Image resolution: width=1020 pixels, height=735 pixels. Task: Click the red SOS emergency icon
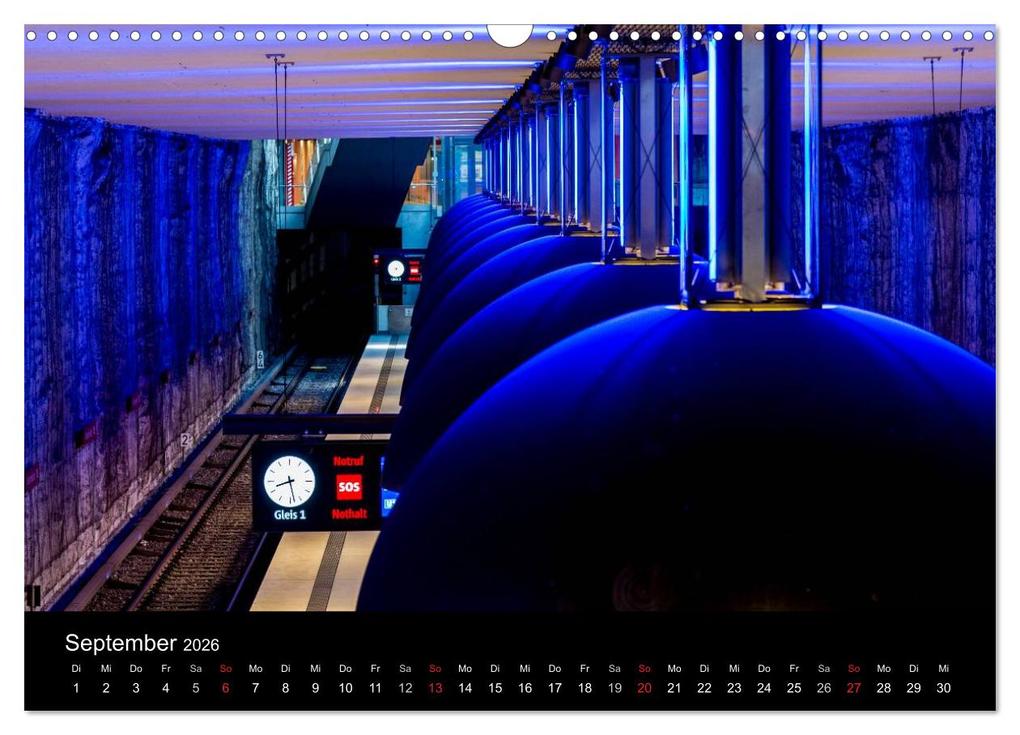click(350, 487)
